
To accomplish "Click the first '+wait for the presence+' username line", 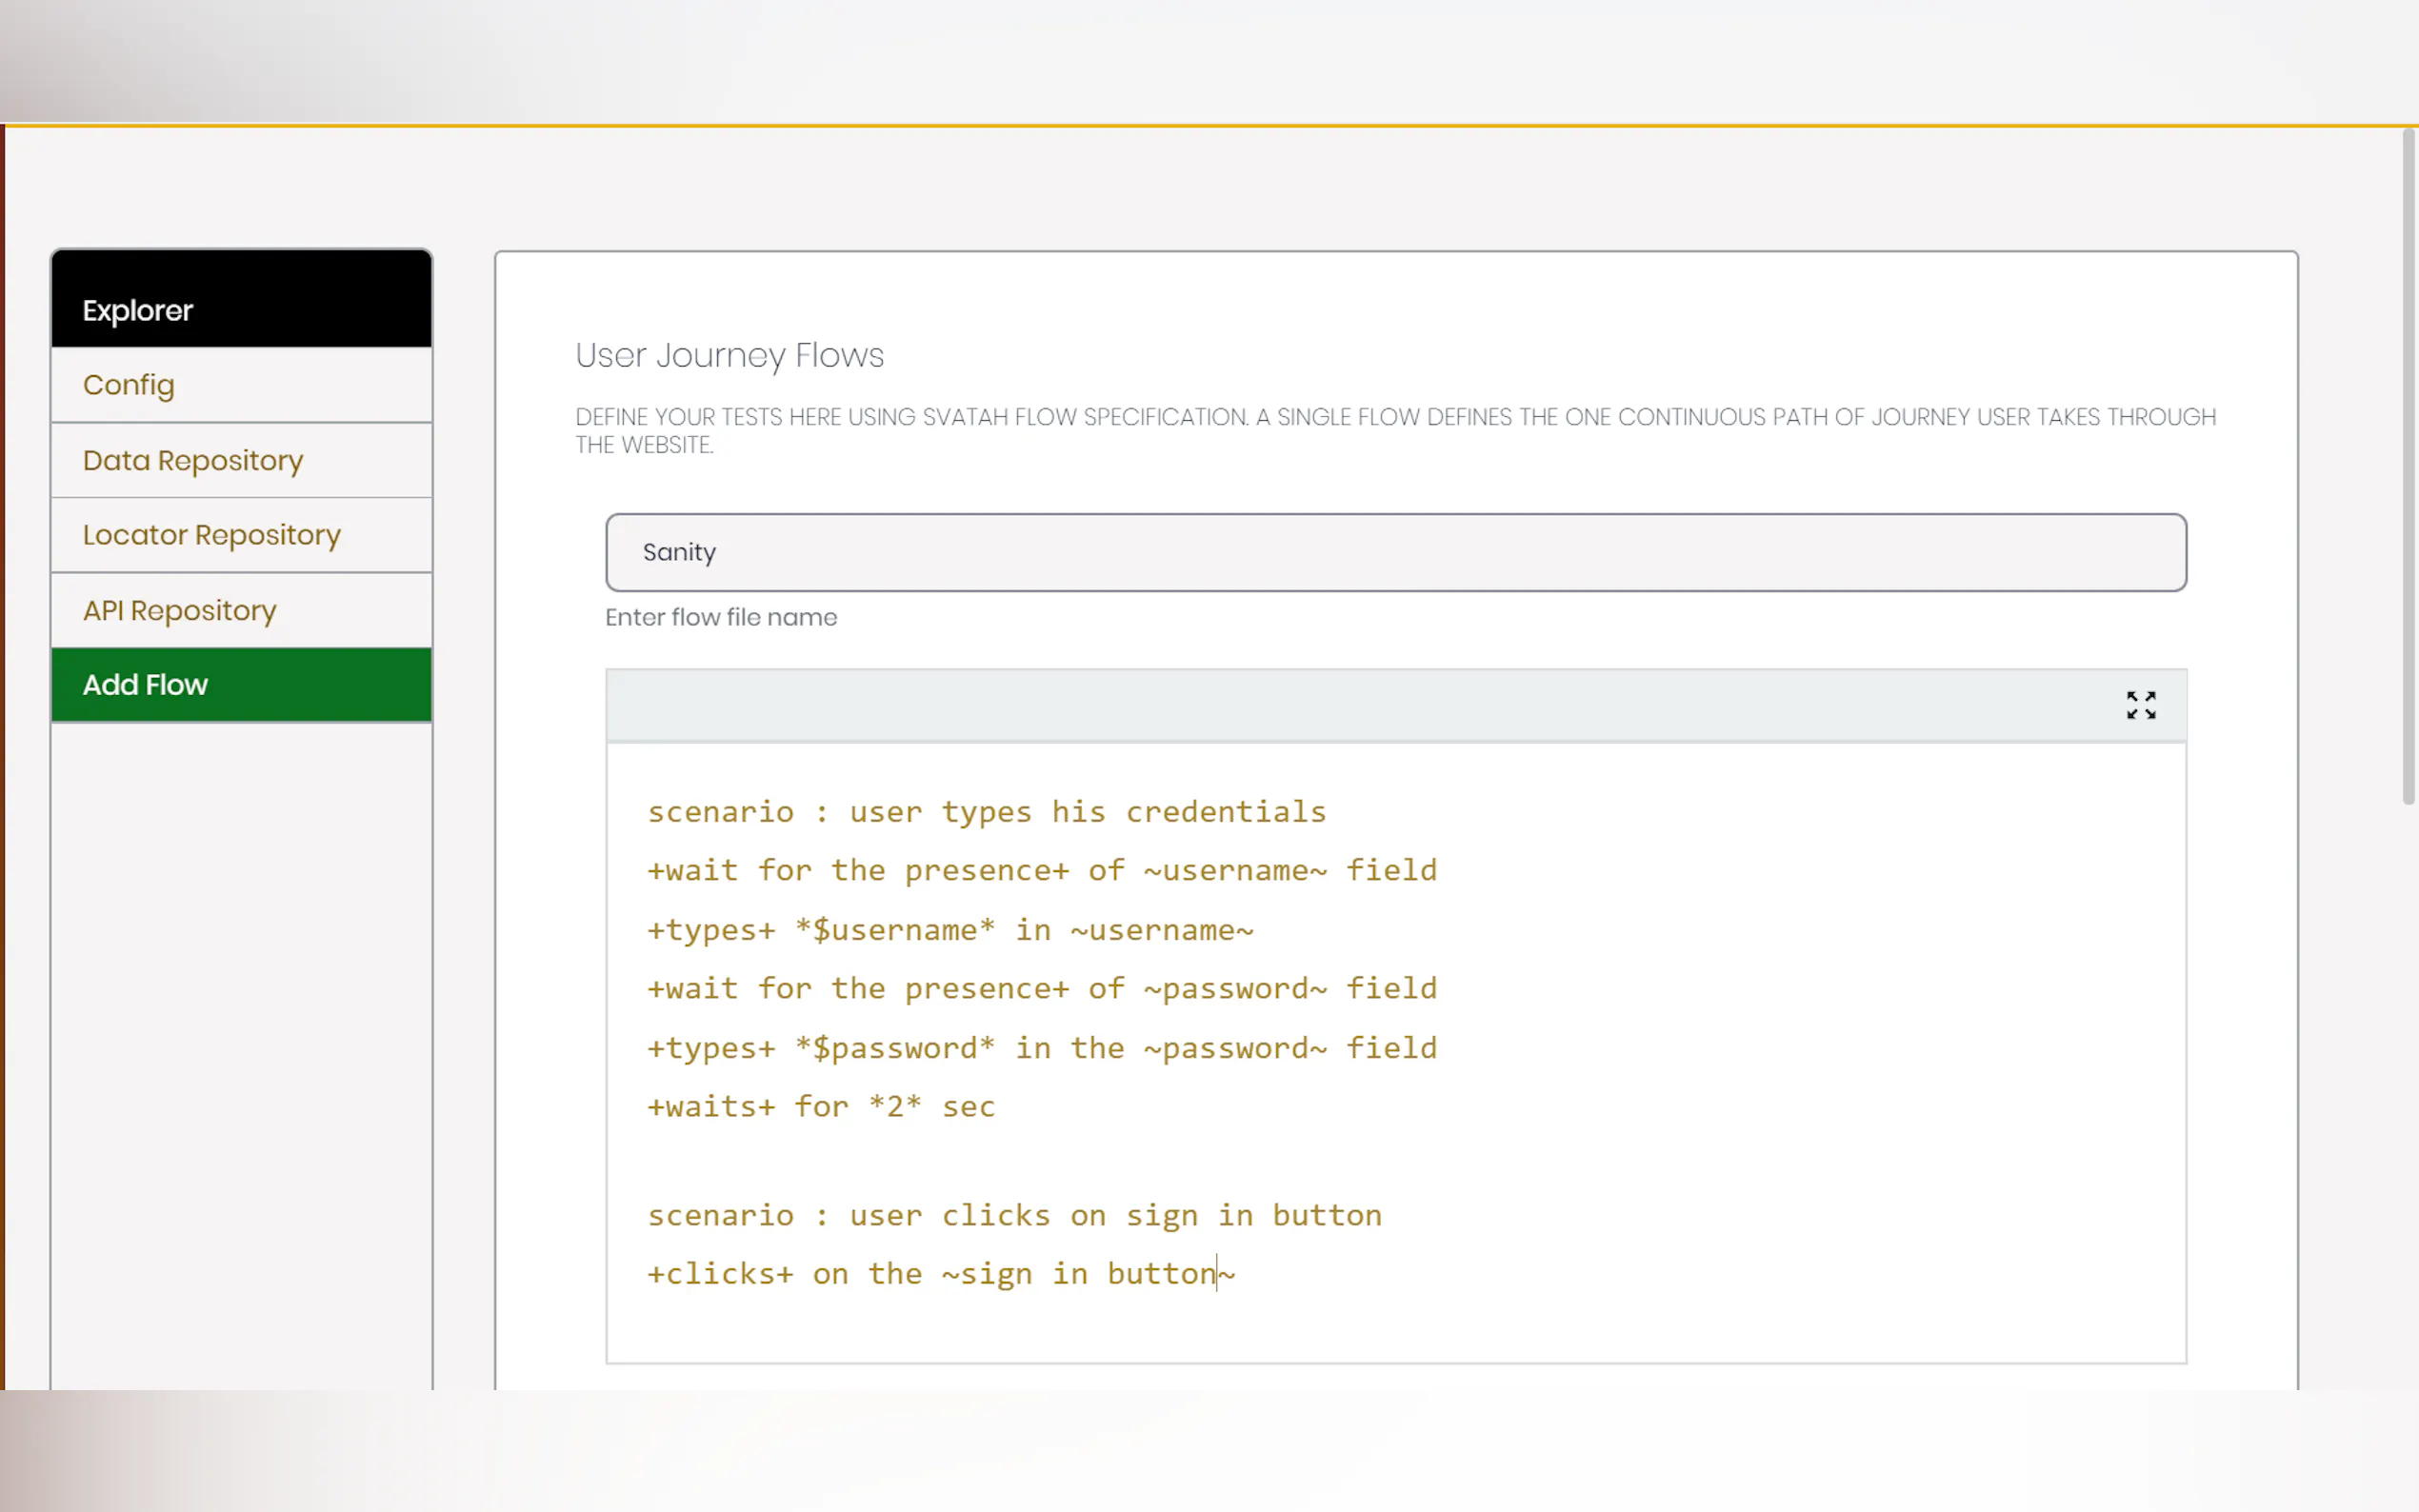I will [x=1041, y=871].
